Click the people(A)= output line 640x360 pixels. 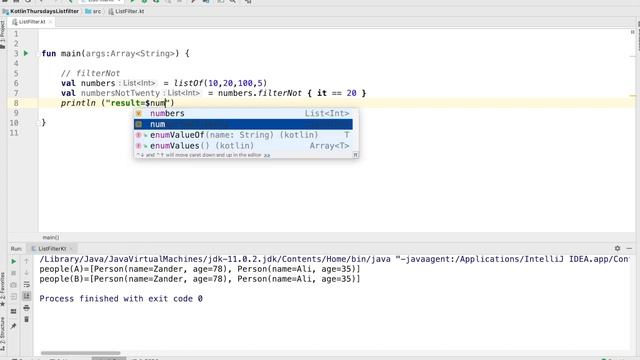pos(200,269)
